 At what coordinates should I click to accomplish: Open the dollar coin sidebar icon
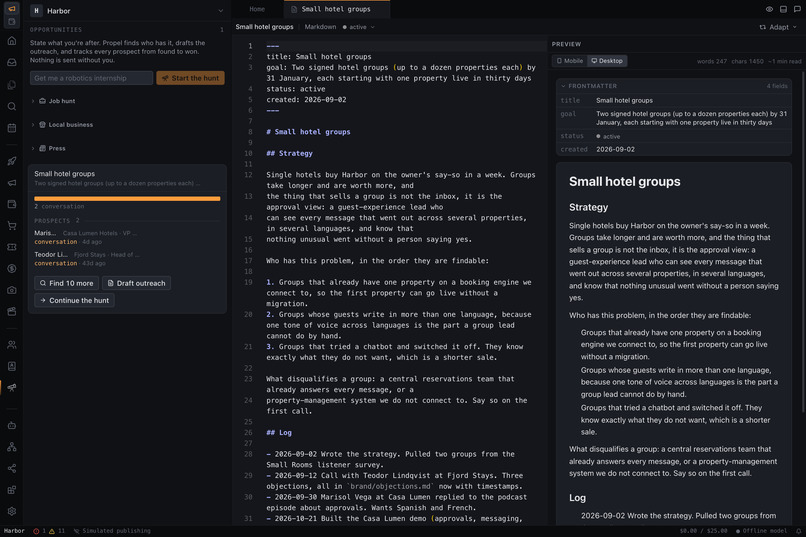tap(11, 269)
